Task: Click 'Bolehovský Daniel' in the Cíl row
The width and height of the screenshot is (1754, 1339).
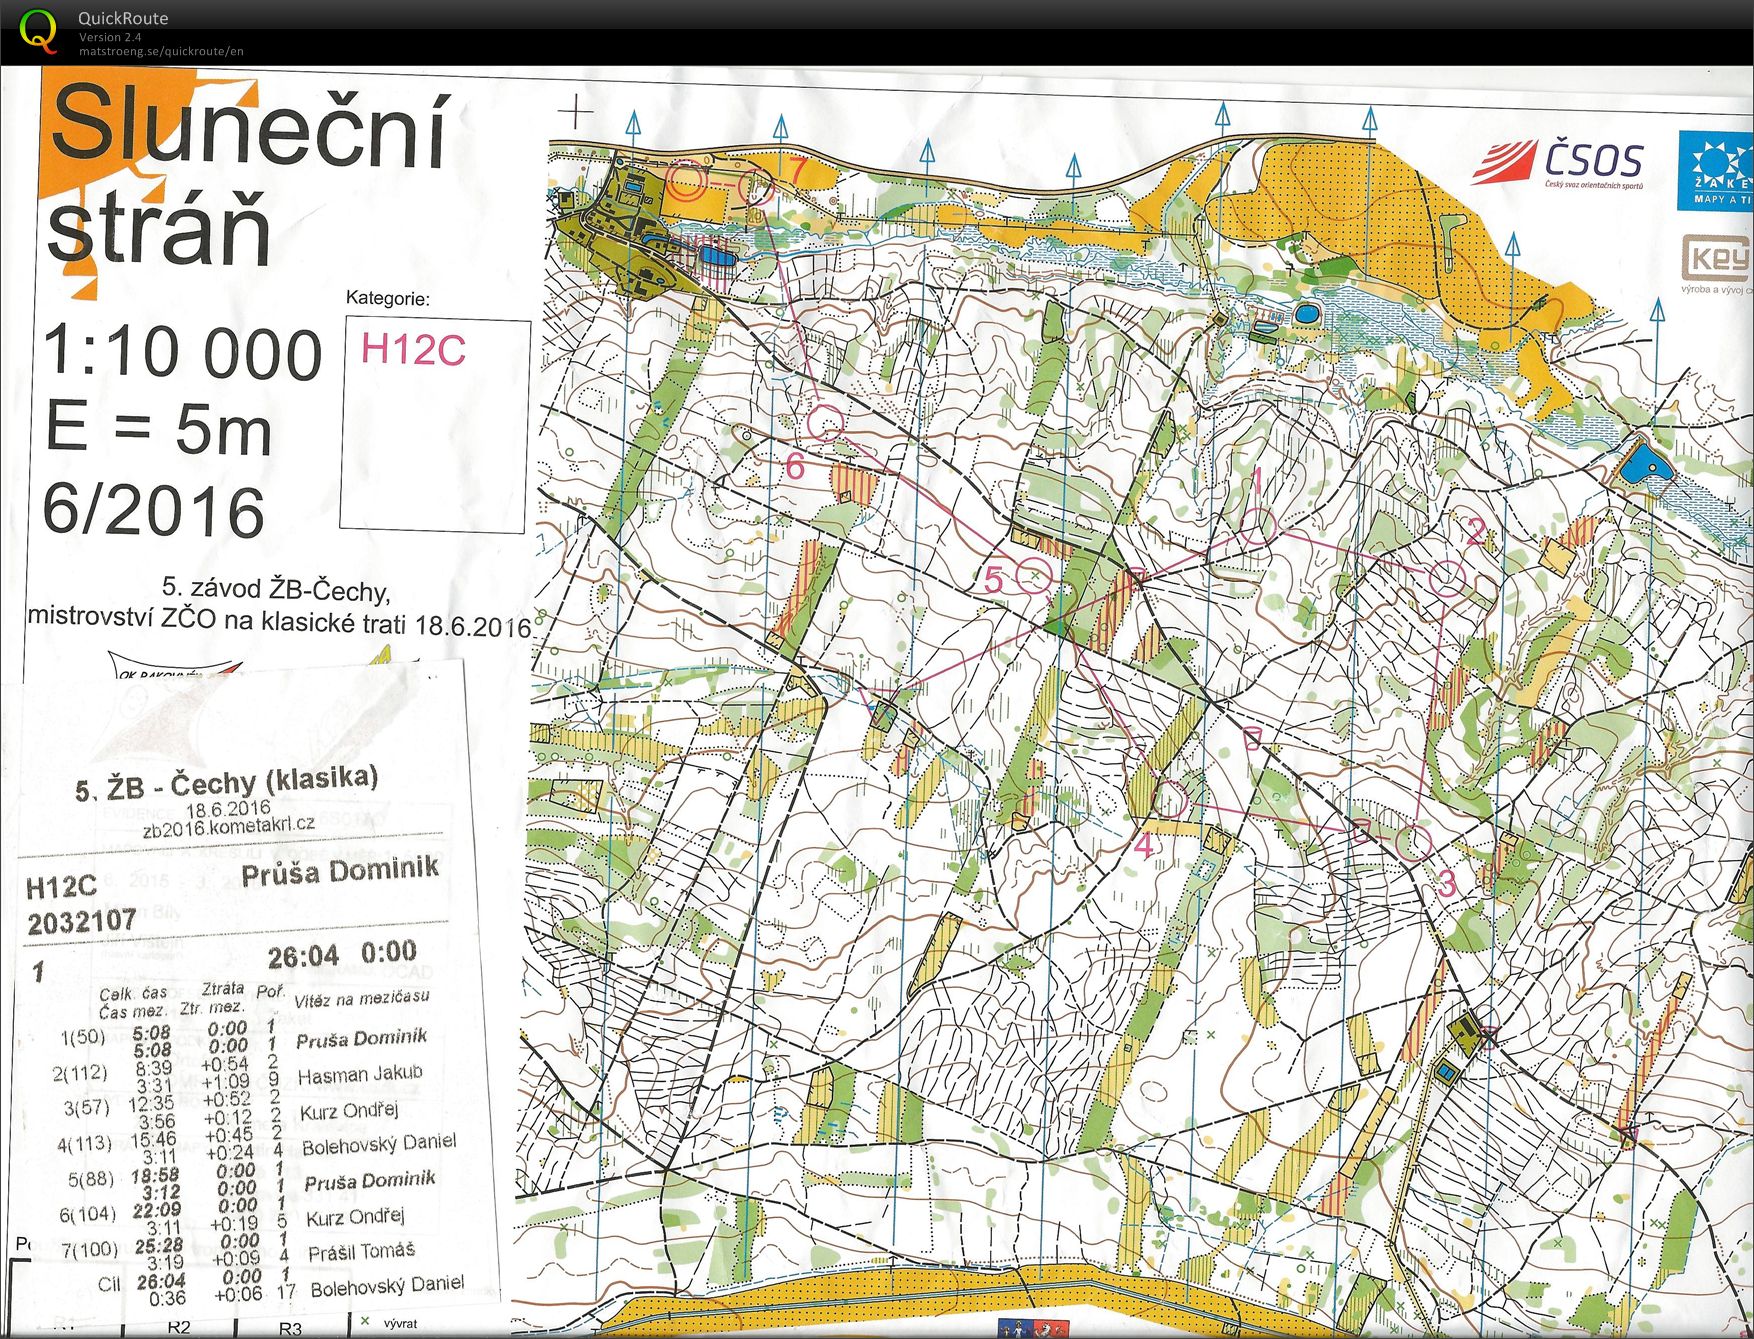Action: pyautogui.click(x=387, y=1286)
